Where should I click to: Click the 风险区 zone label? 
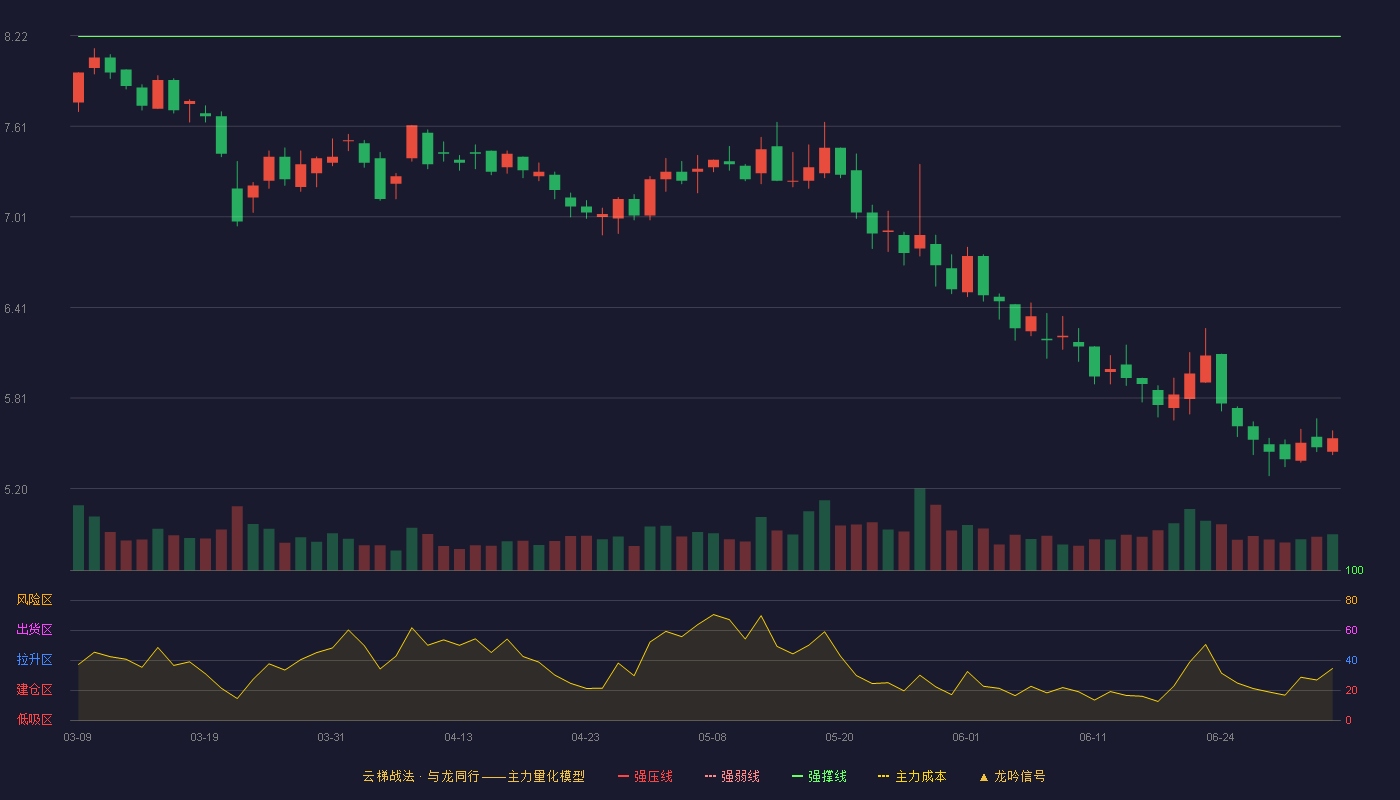pyautogui.click(x=34, y=600)
